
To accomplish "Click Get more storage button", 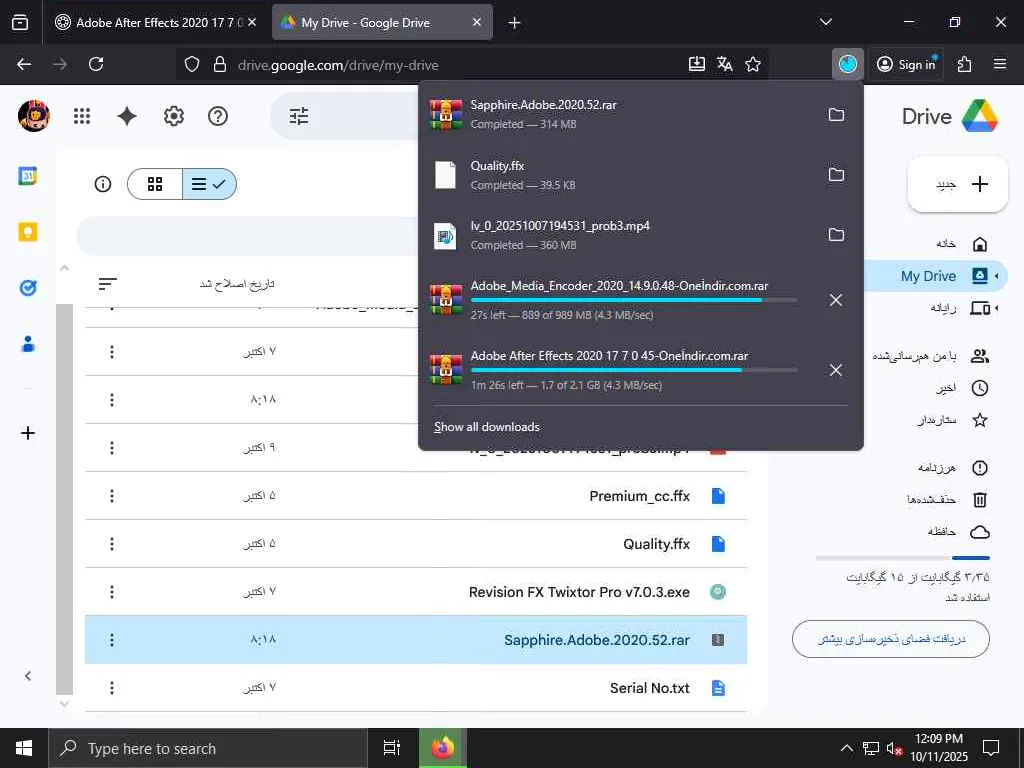I will point(891,639).
